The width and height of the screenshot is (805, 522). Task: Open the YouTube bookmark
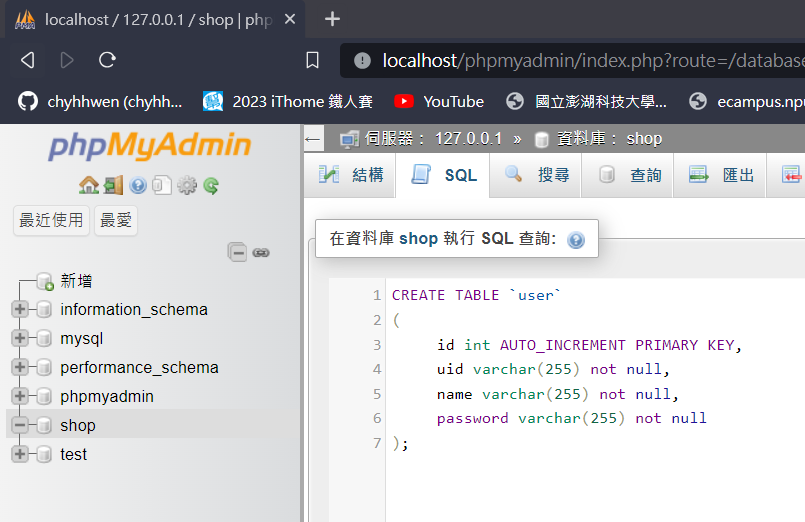point(438,102)
